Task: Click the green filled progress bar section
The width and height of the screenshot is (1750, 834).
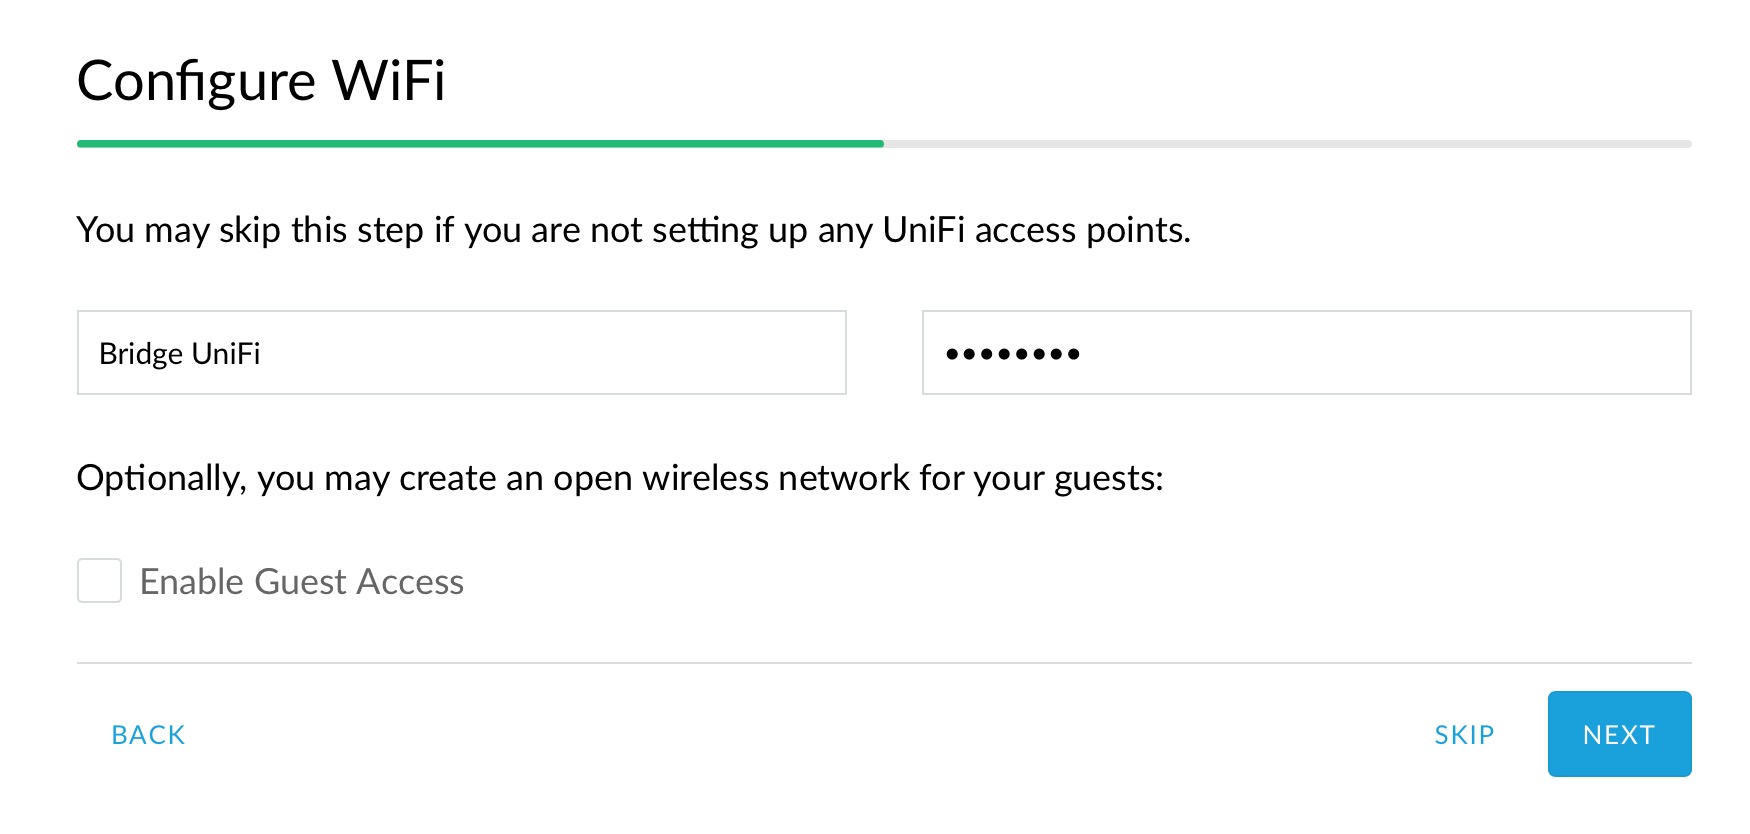Action: click(480, 144)
